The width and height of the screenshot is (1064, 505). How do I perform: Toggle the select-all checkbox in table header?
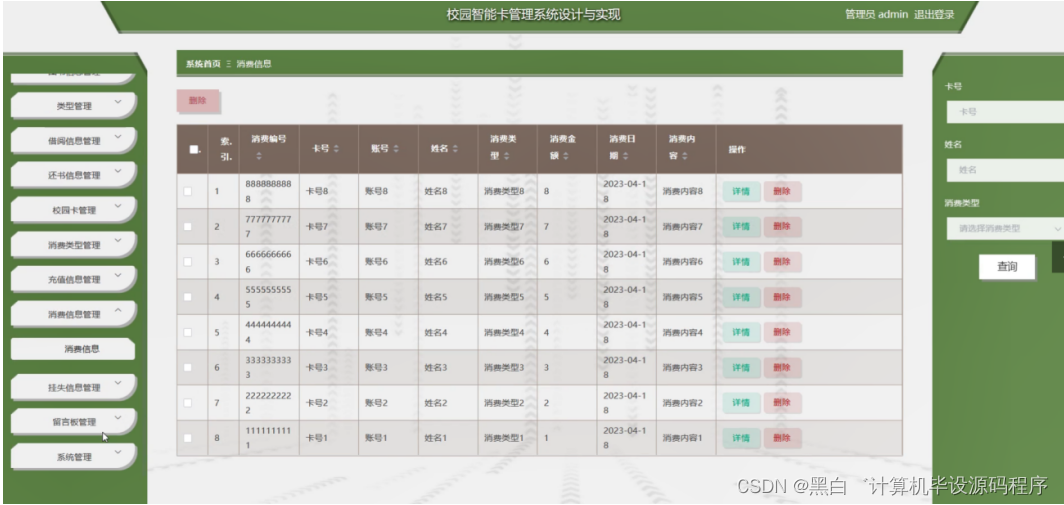click(193, 149)
